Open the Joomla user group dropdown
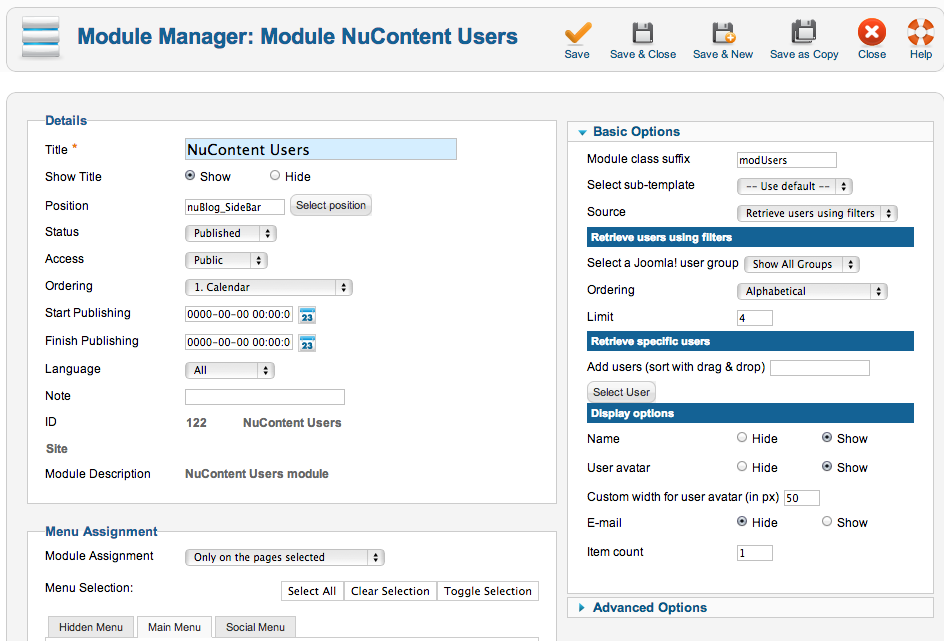This screenshot has width=944, height=641. (800, 264)
